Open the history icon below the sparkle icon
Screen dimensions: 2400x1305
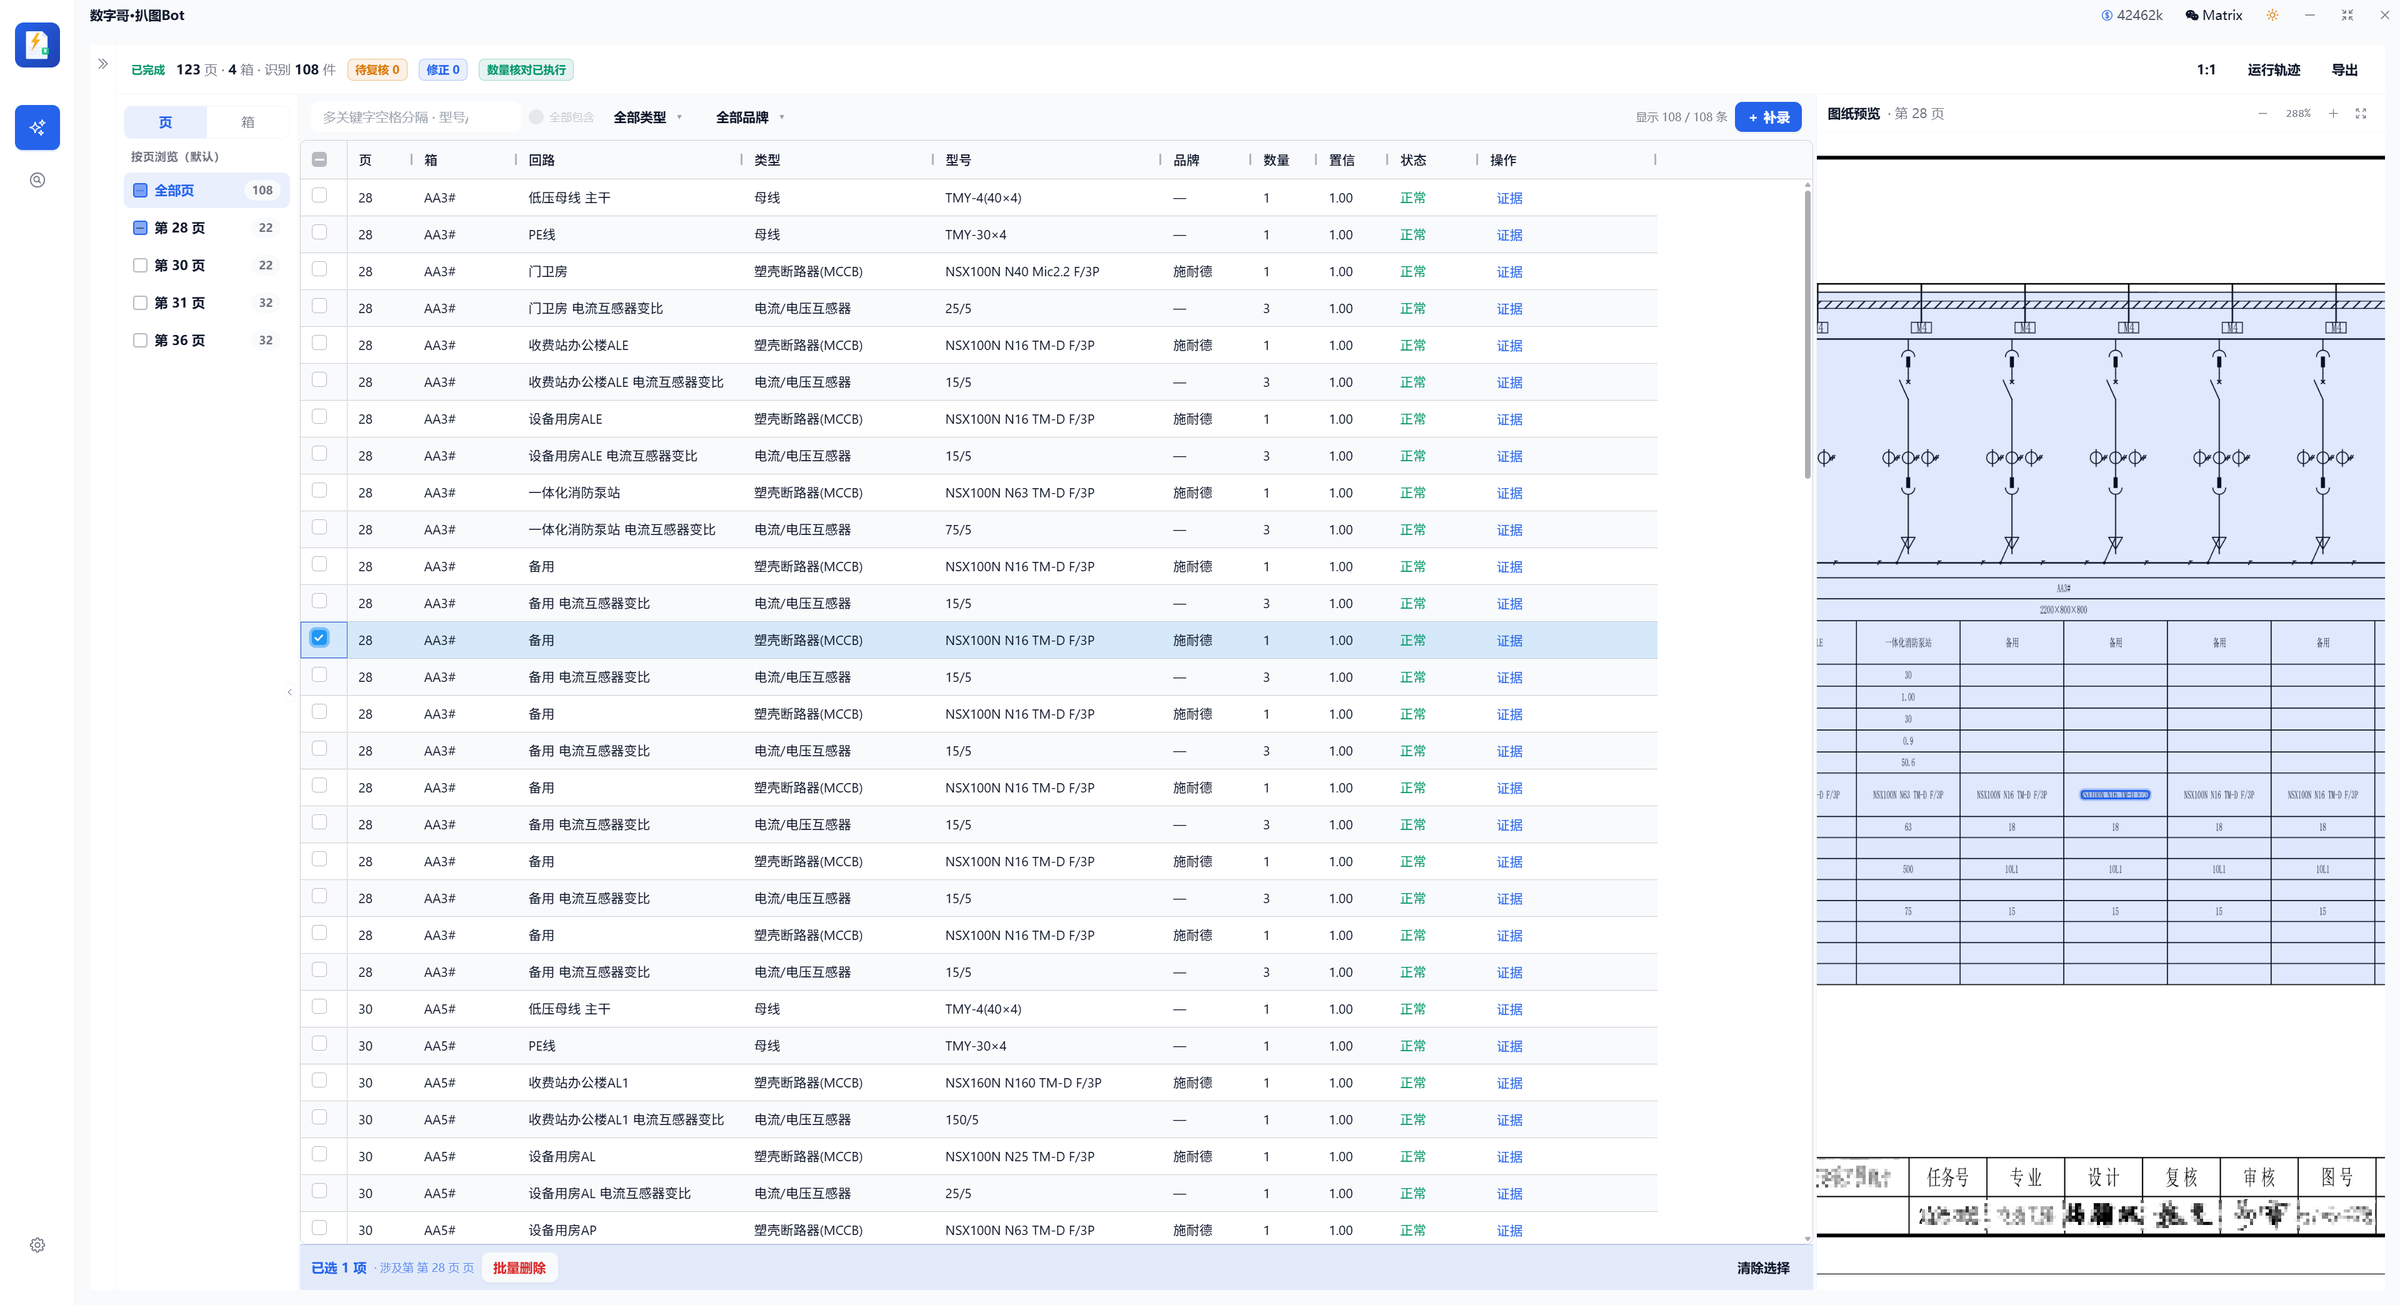[x=37, y=180]
